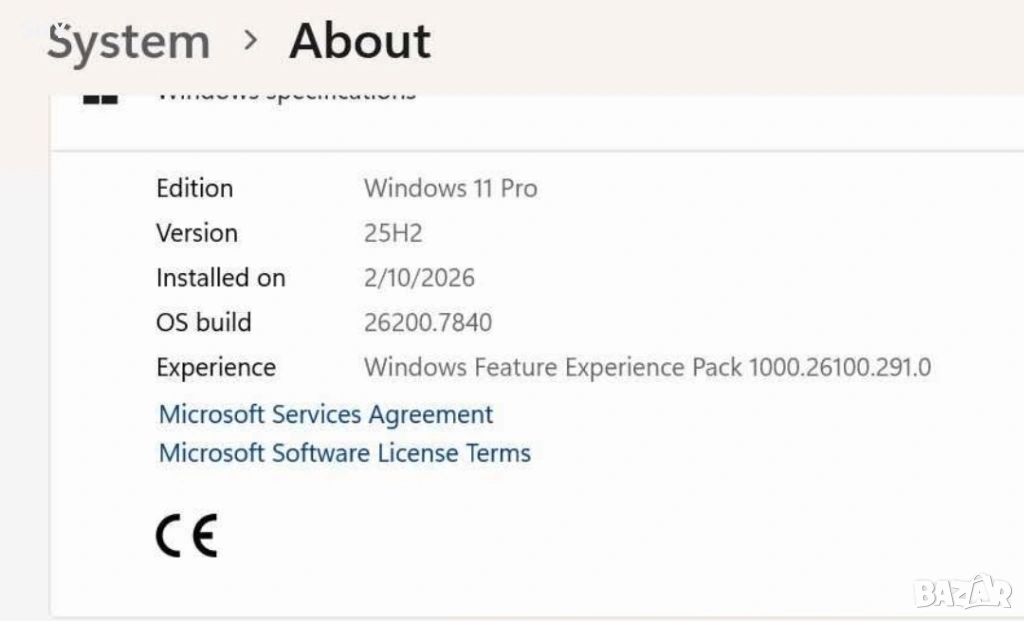Expand the Windows specifications section header
Viewport: 1024px width, 621px height.
[286, 94]
